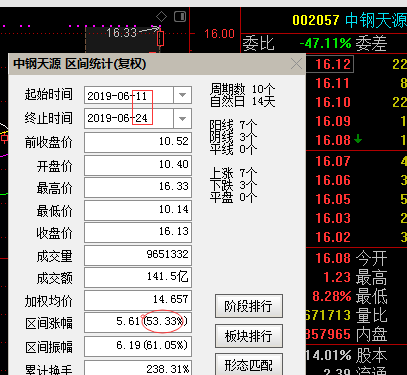This screenshot has width=407, height=375.
Task: Click the 内盘 label
Action: point(371,334)
